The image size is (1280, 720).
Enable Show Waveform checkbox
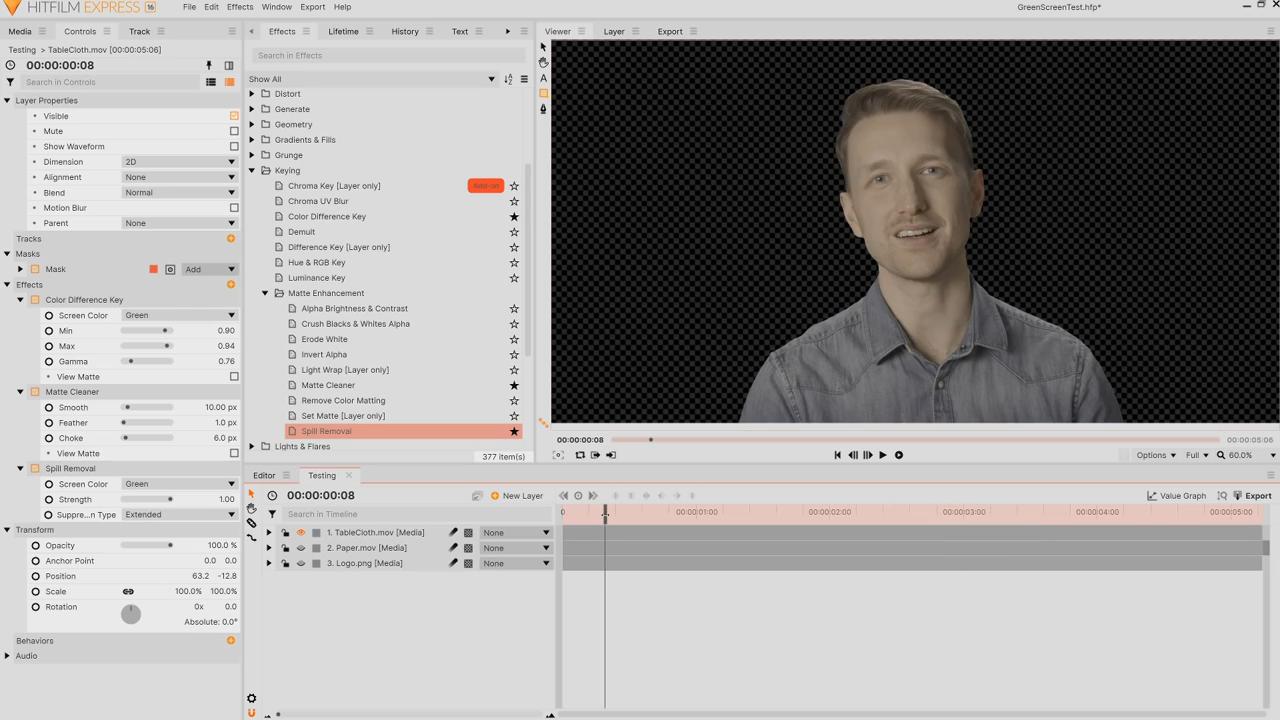tap(234, 147)
